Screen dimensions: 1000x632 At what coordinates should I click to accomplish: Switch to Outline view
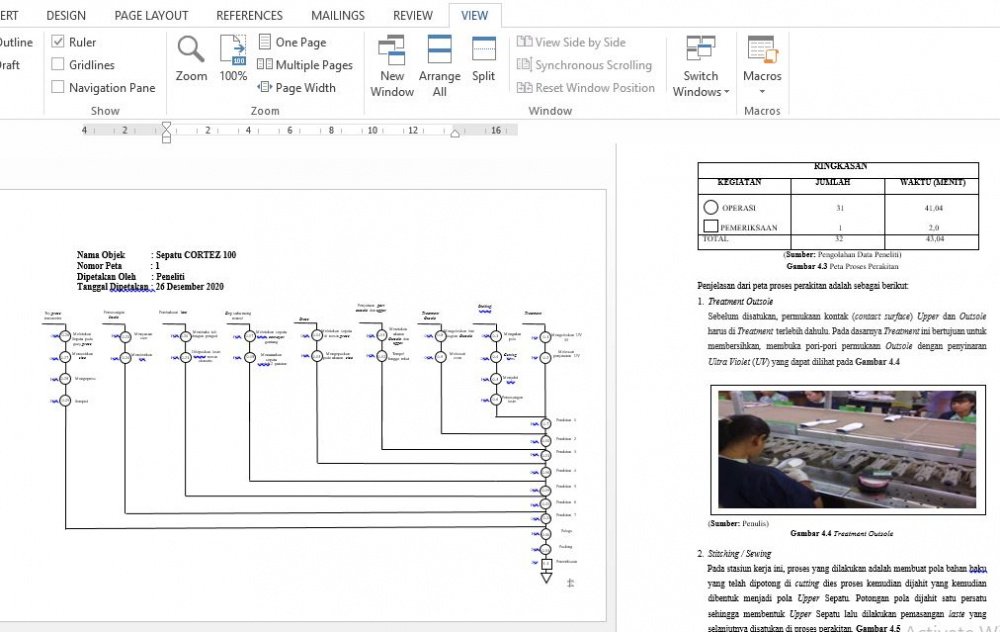[x=16, y=42]
